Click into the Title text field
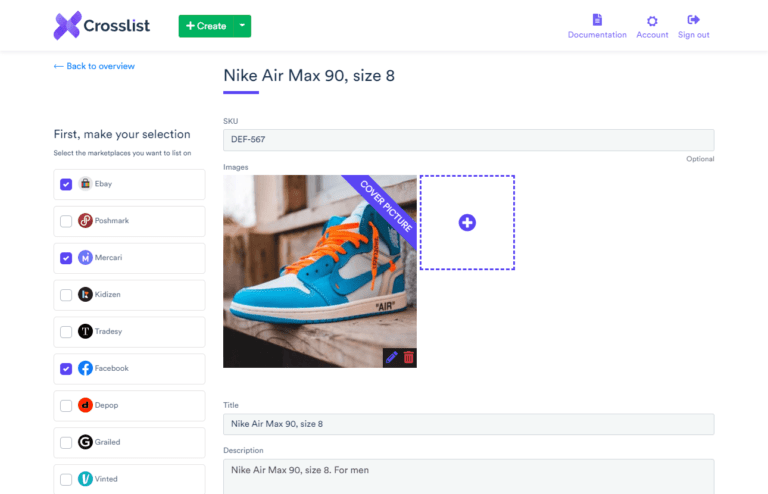Viewport: 768px width, 494px height. (468, 424)
